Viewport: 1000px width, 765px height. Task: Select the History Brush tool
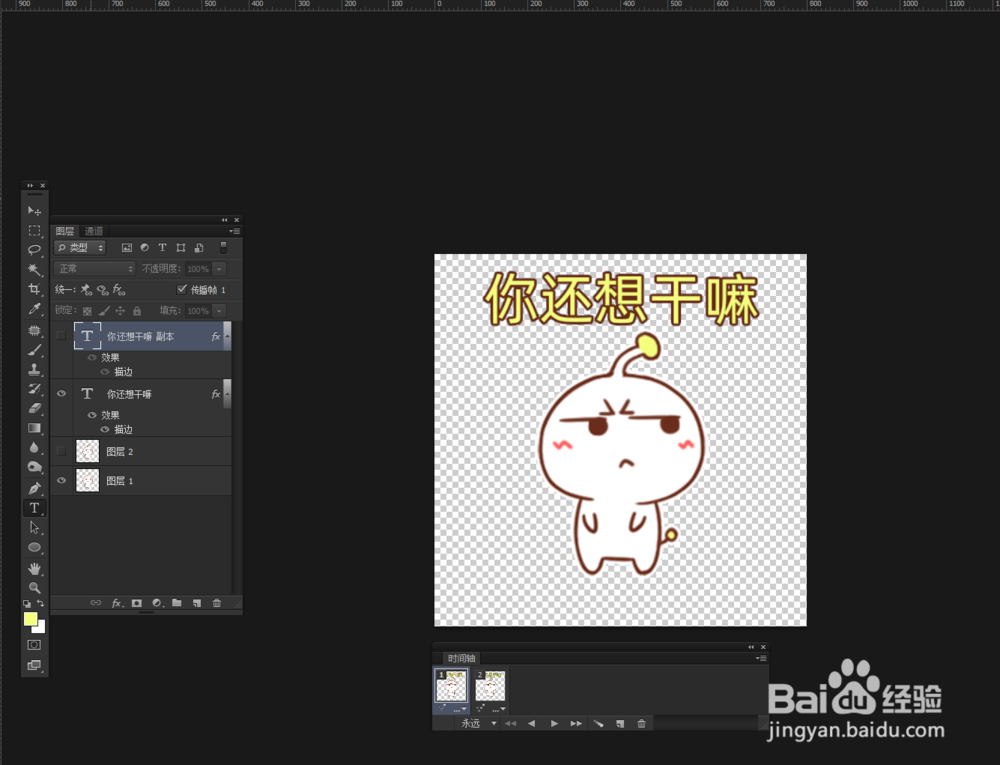tap(34, 389)
